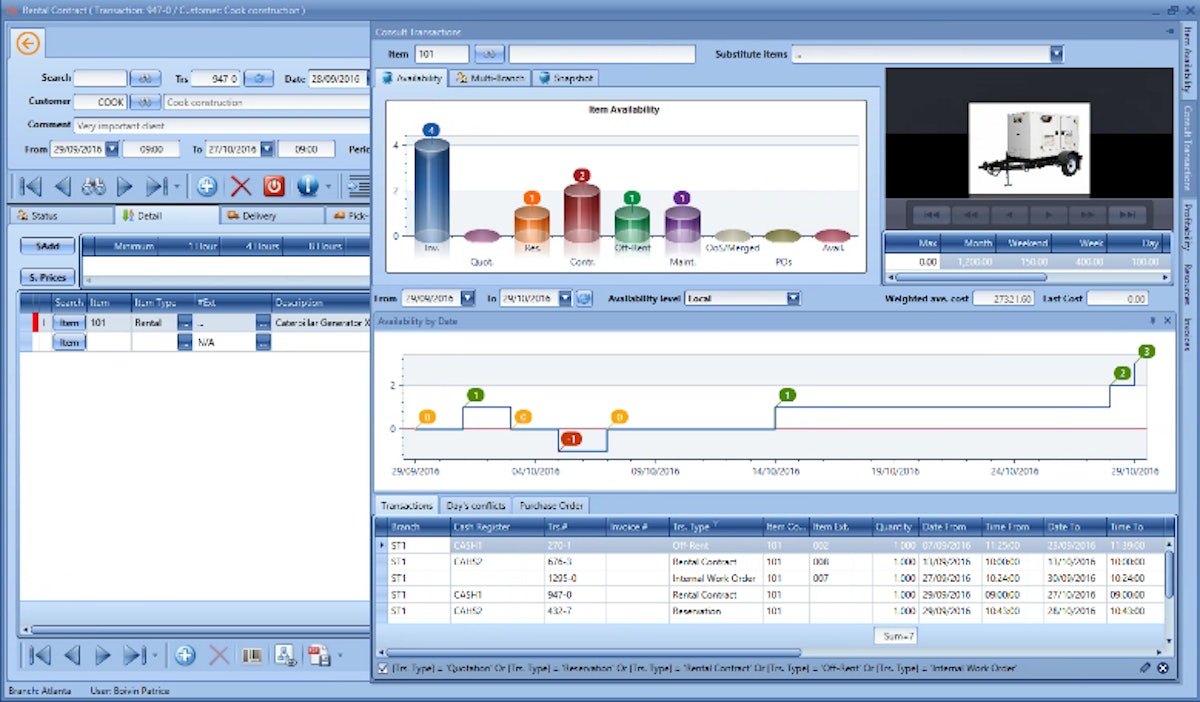The height and width of the screenshot is (702, 1200).
Task: Click the red power-off icon in the toolbar
Action: (276, 185)
